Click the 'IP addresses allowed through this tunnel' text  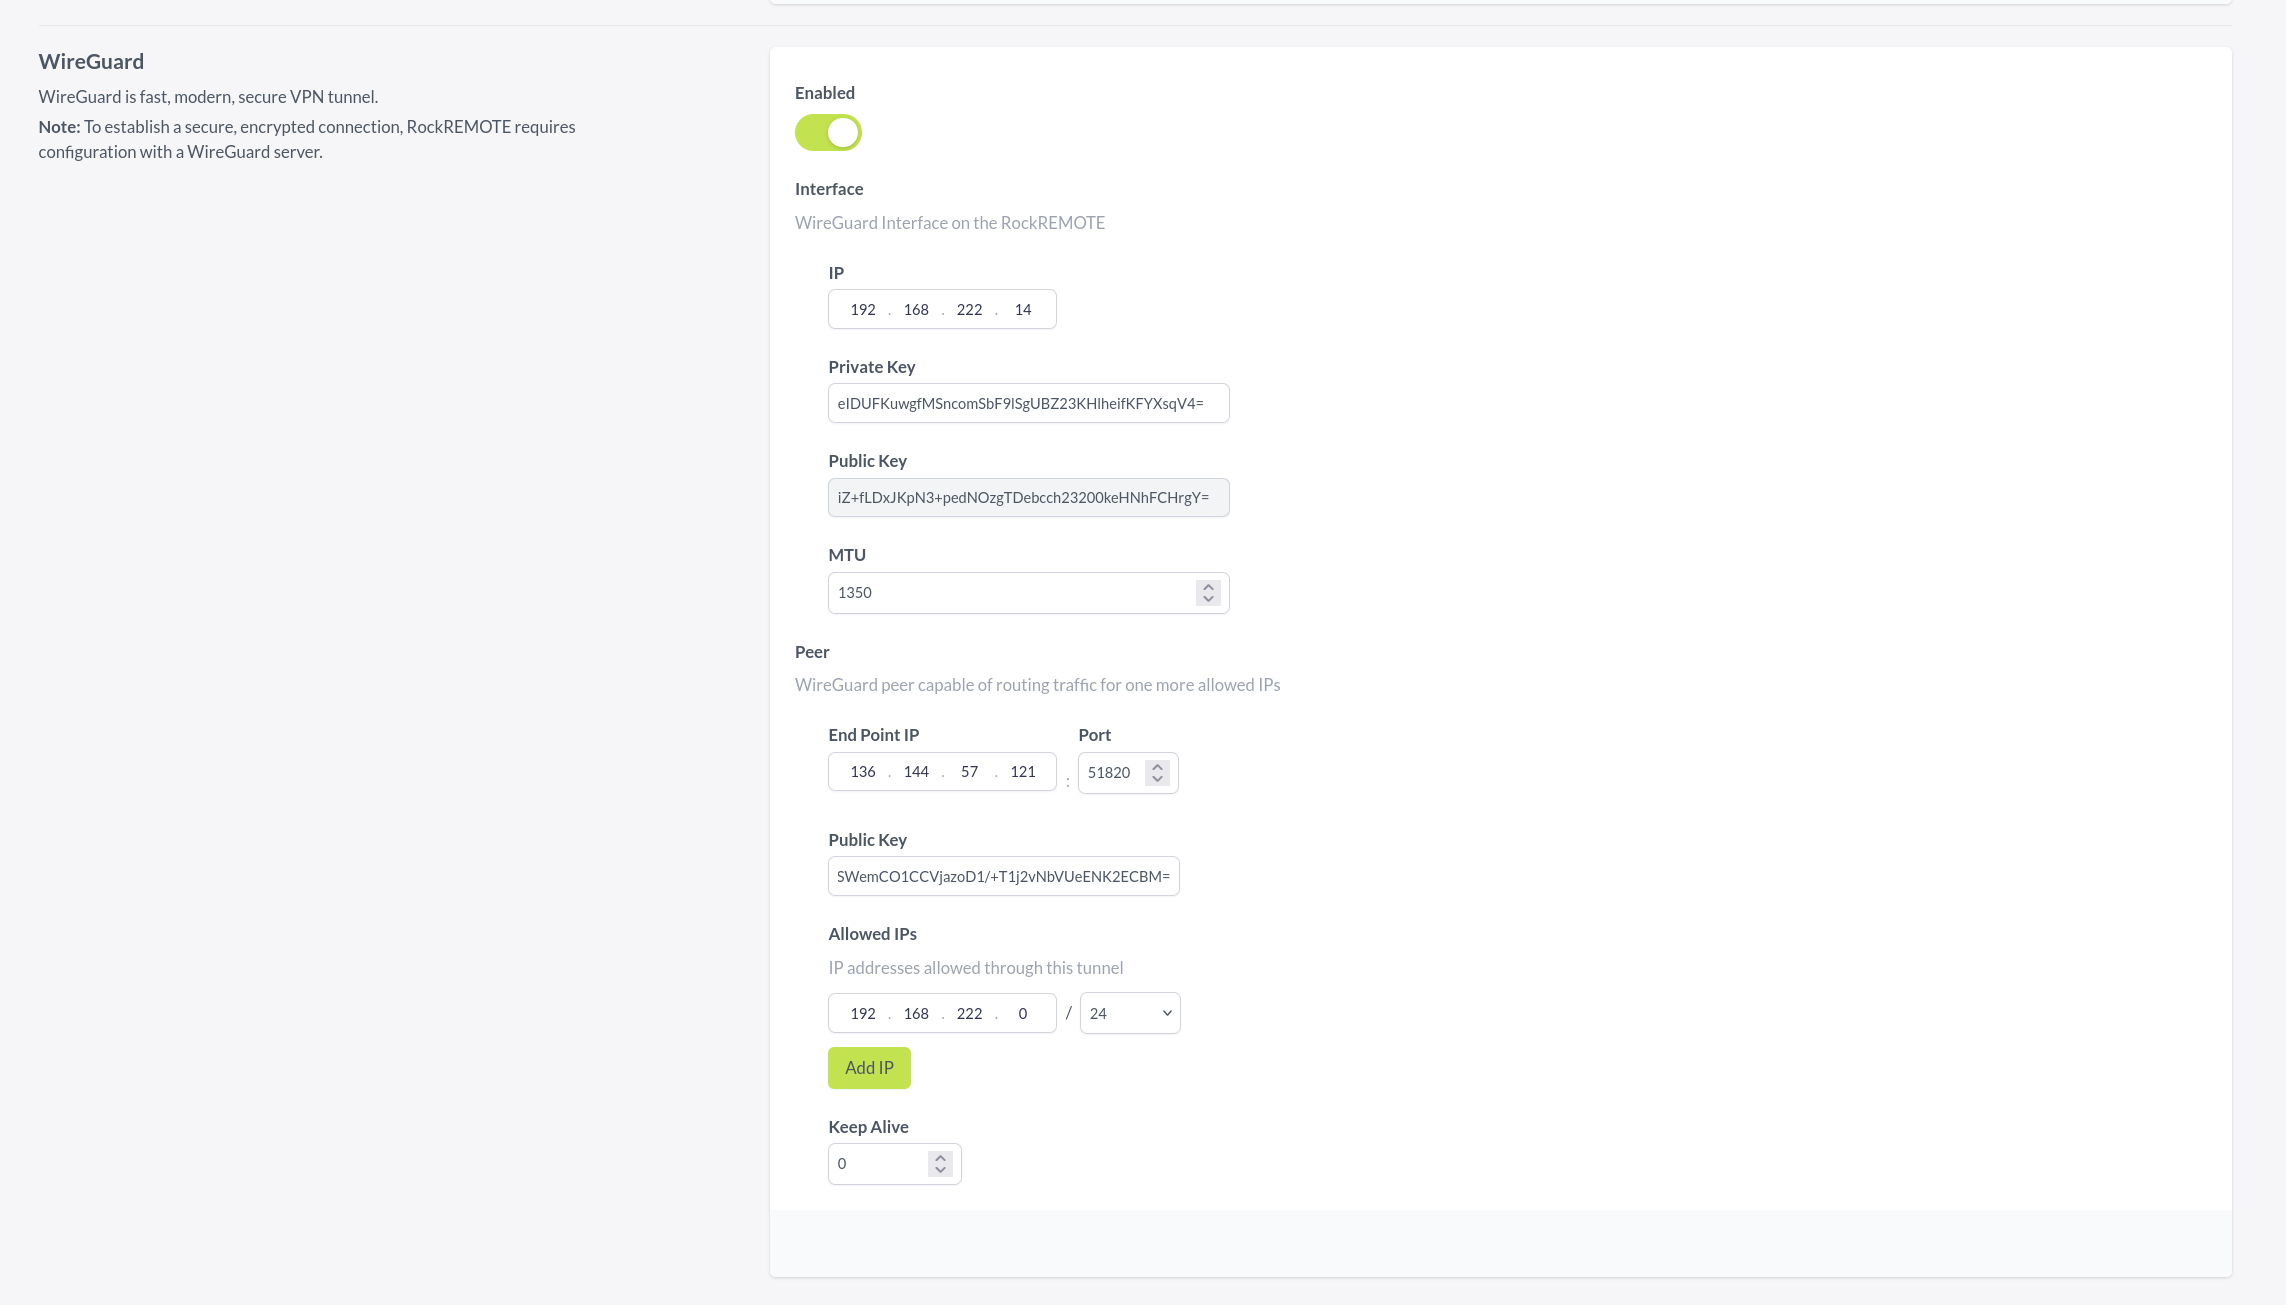976,968
